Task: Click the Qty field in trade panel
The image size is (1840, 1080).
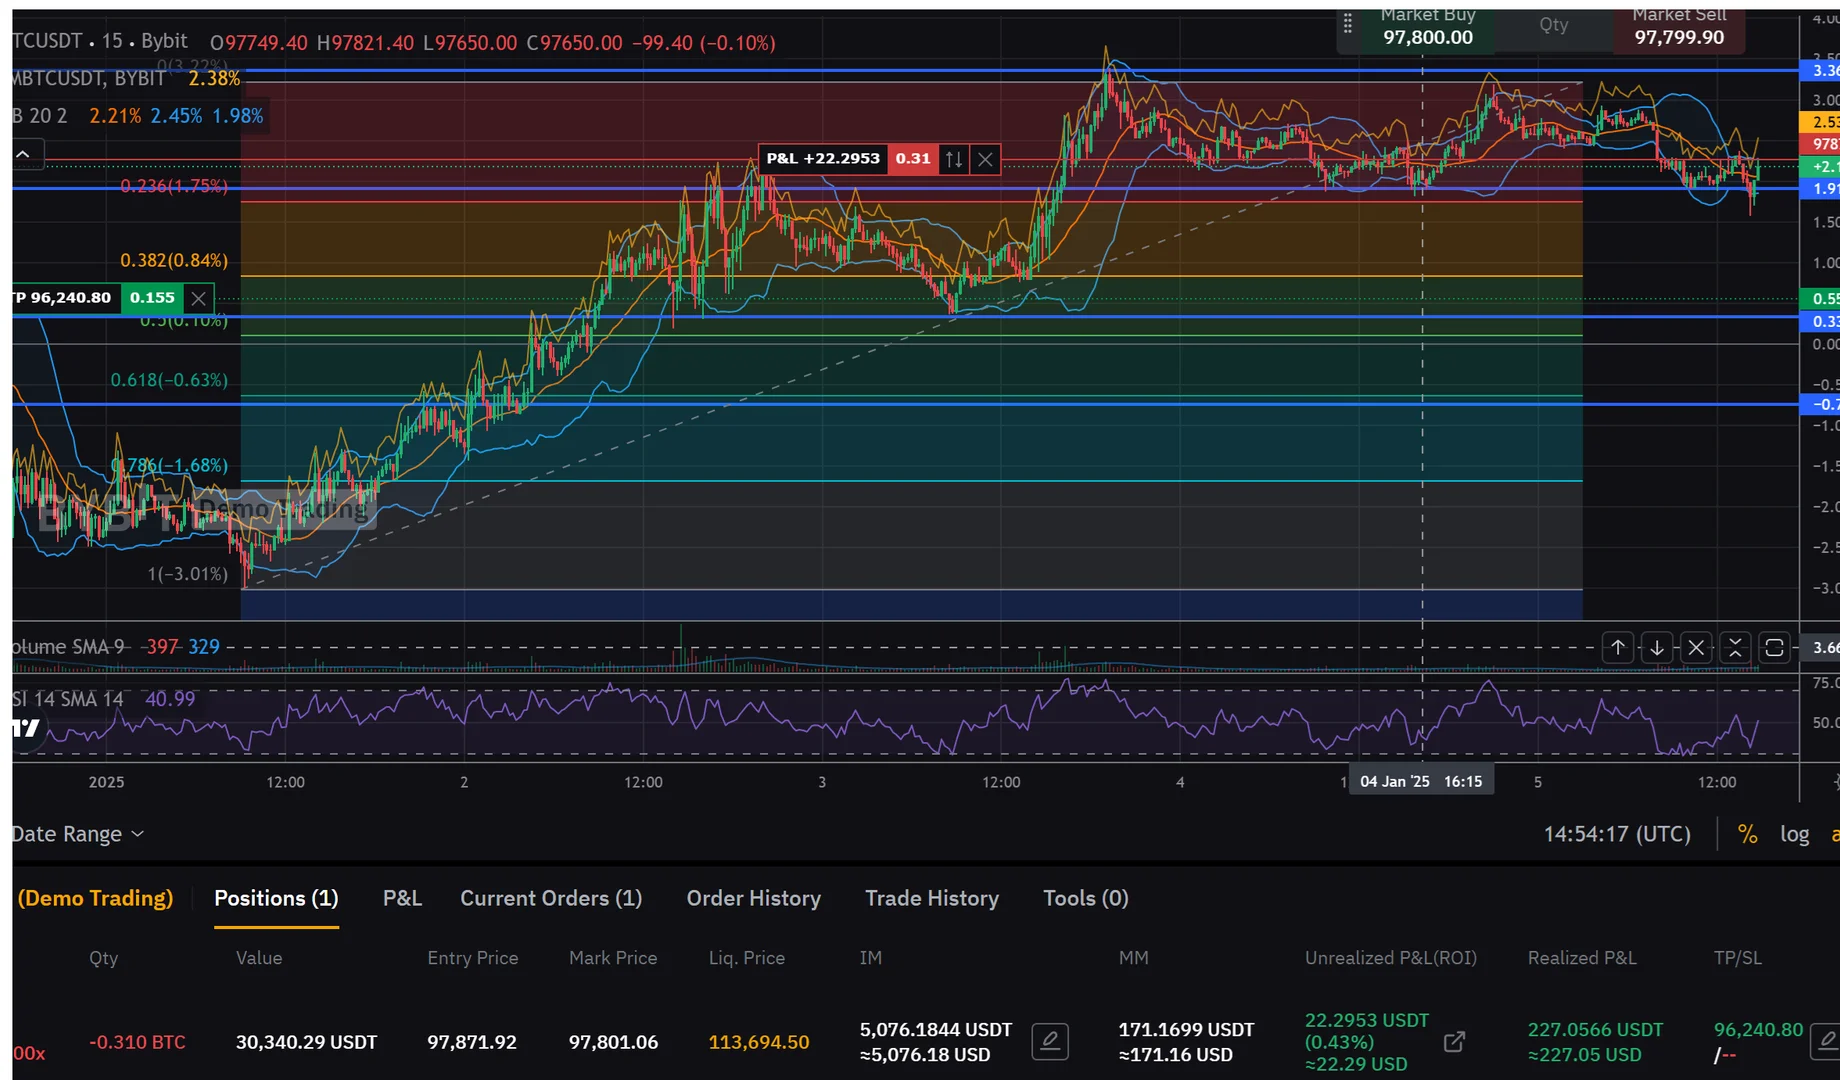Action: tap(1553, 26)
